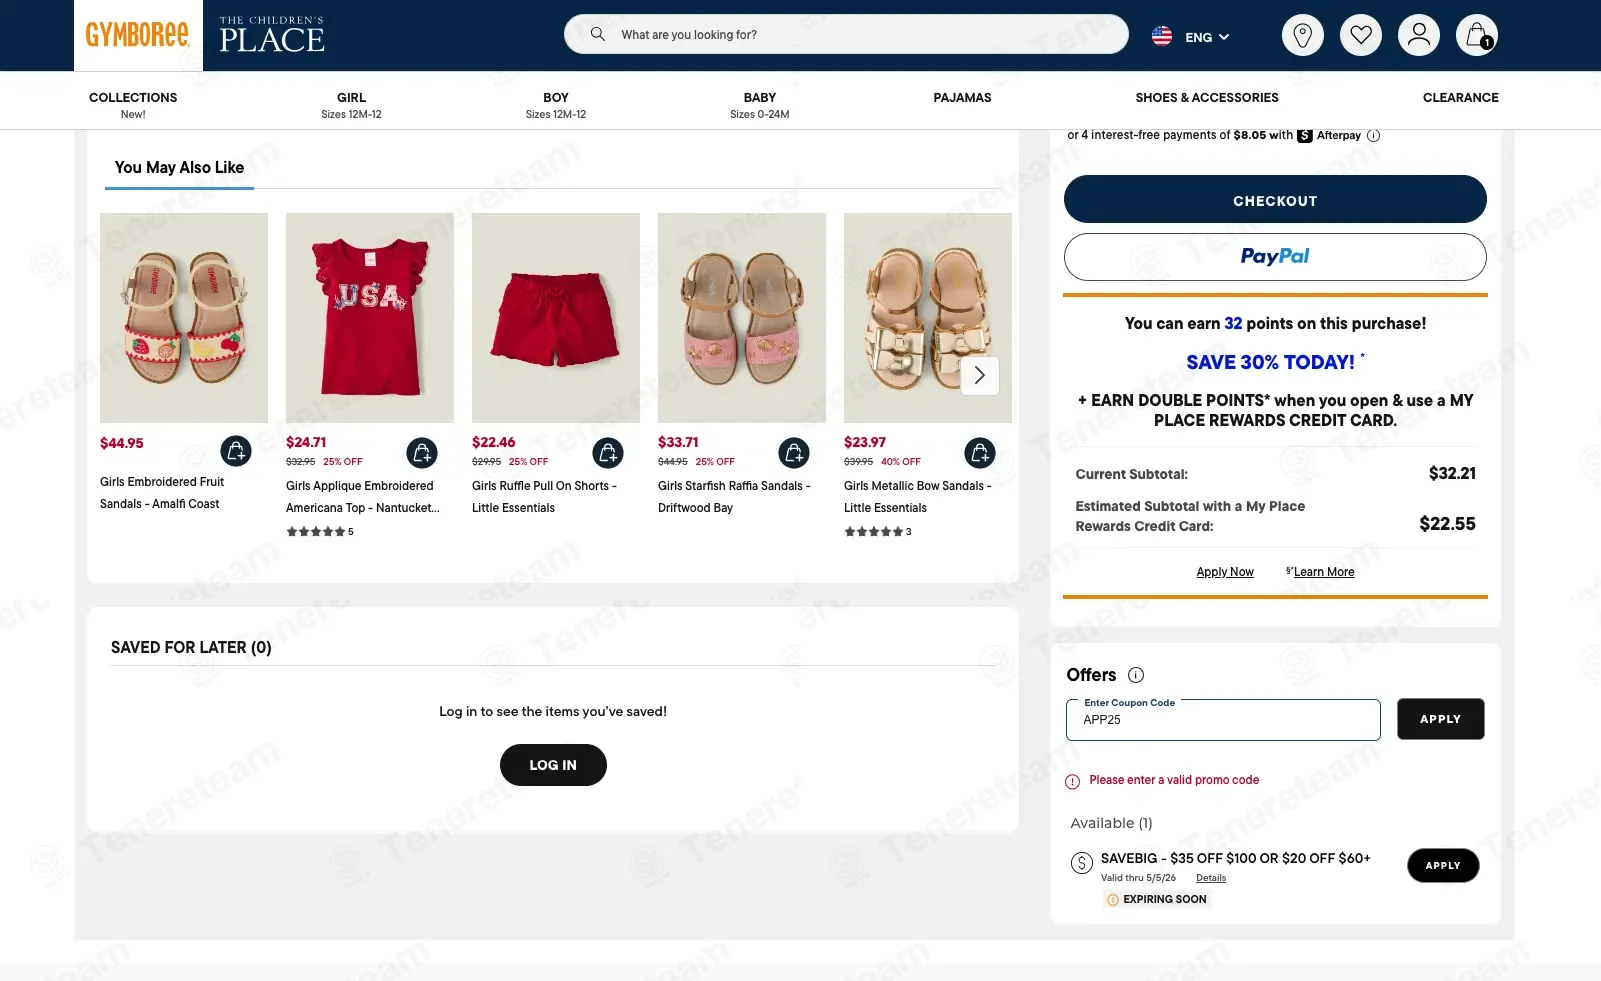Open the favorites heart icon

(1360, 35)
